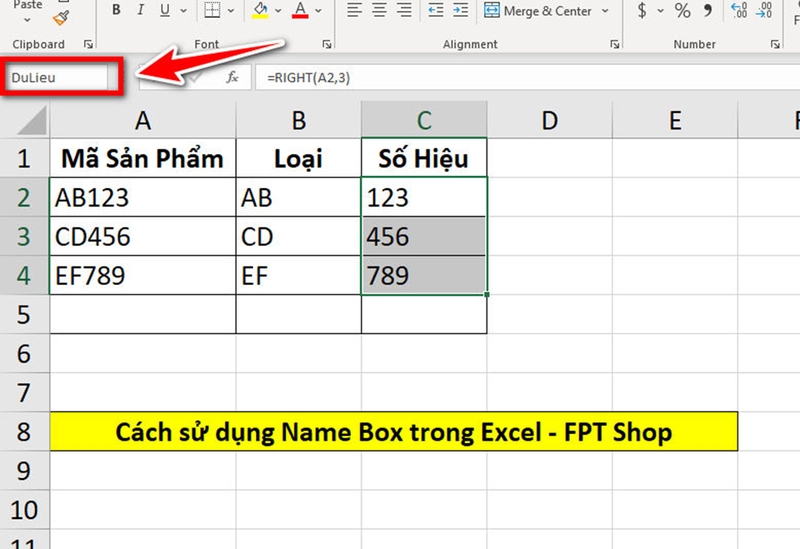
Task: Select yellow merged cell 'Cách sử dụng Name Box'
Action: [394, 432]
